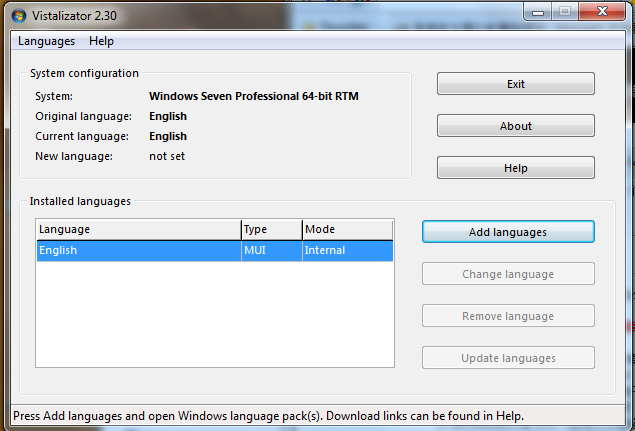This screenshot has height=431, width=635.
Task: Click the Internal mode cell
Action: tap(348, 251)
